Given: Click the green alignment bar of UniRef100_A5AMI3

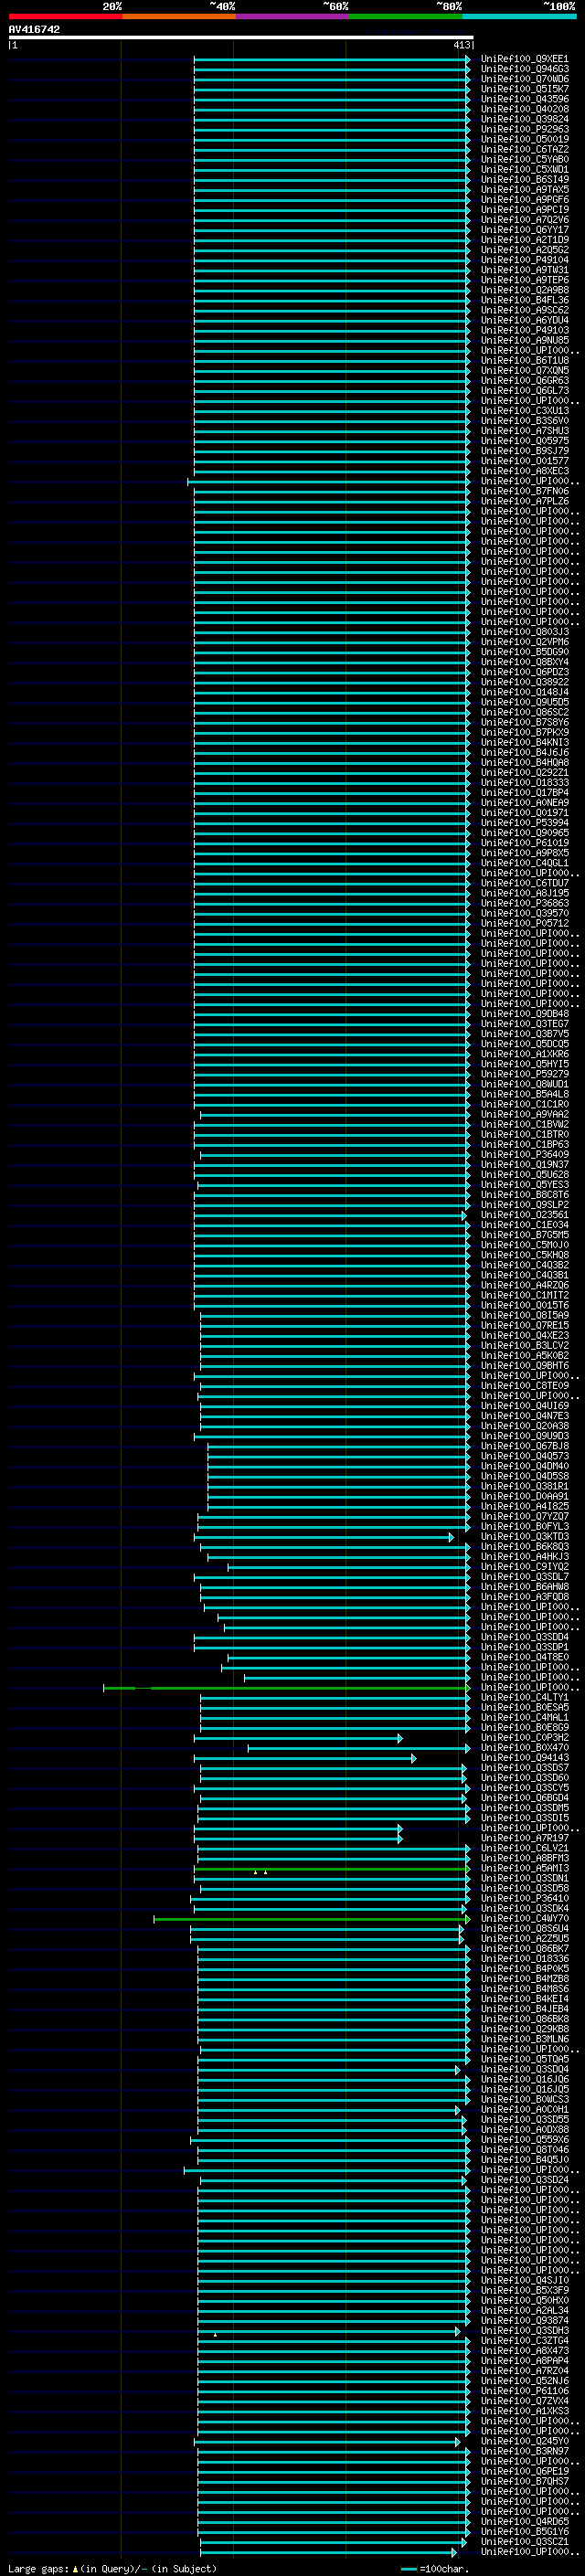Looking at the screenshot, I should pos(332,1868).
